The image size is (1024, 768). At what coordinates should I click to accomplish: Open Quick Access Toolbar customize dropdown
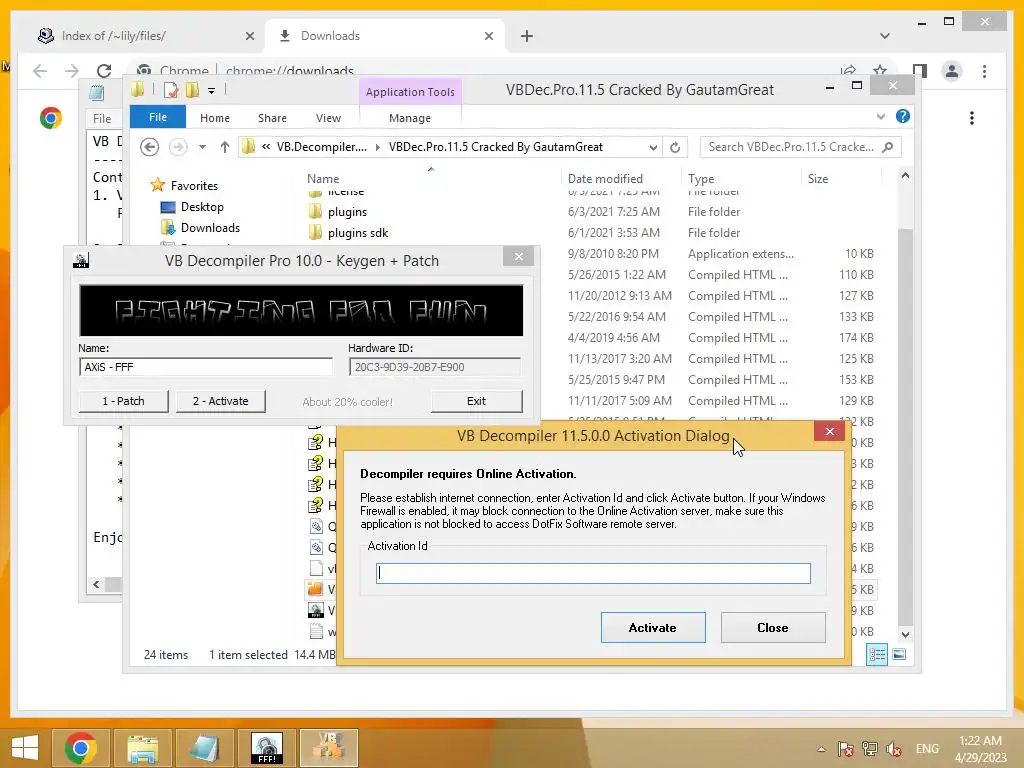212,91
